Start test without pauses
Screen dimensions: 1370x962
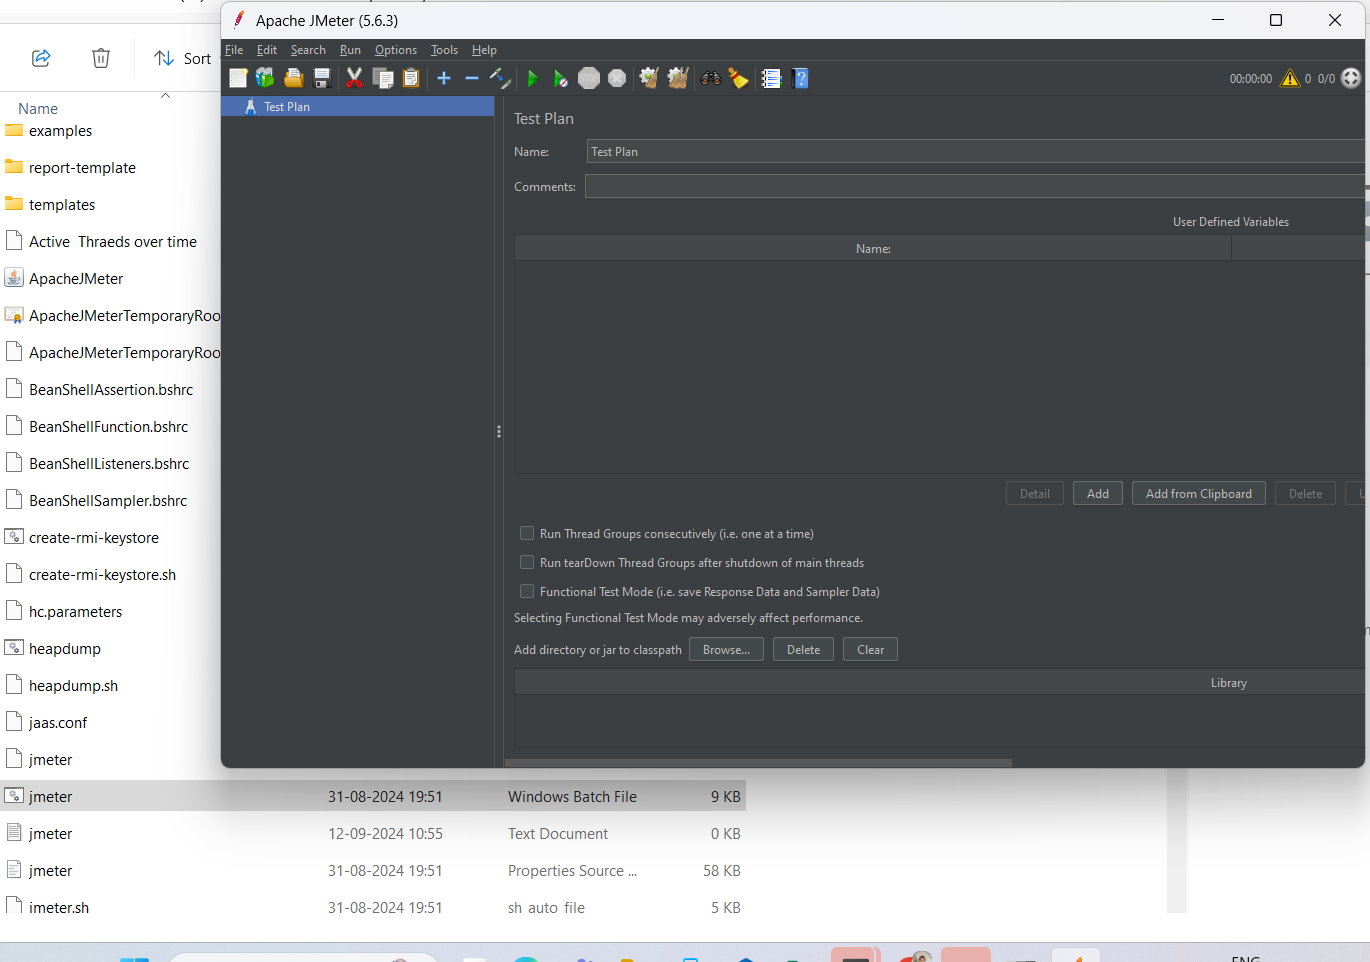(561, 78)
